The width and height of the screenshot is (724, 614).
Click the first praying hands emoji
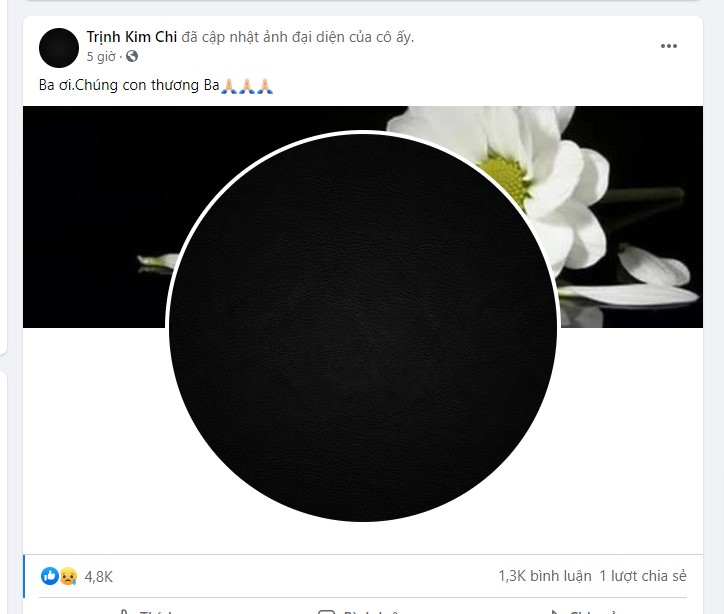tap(229, 86)
